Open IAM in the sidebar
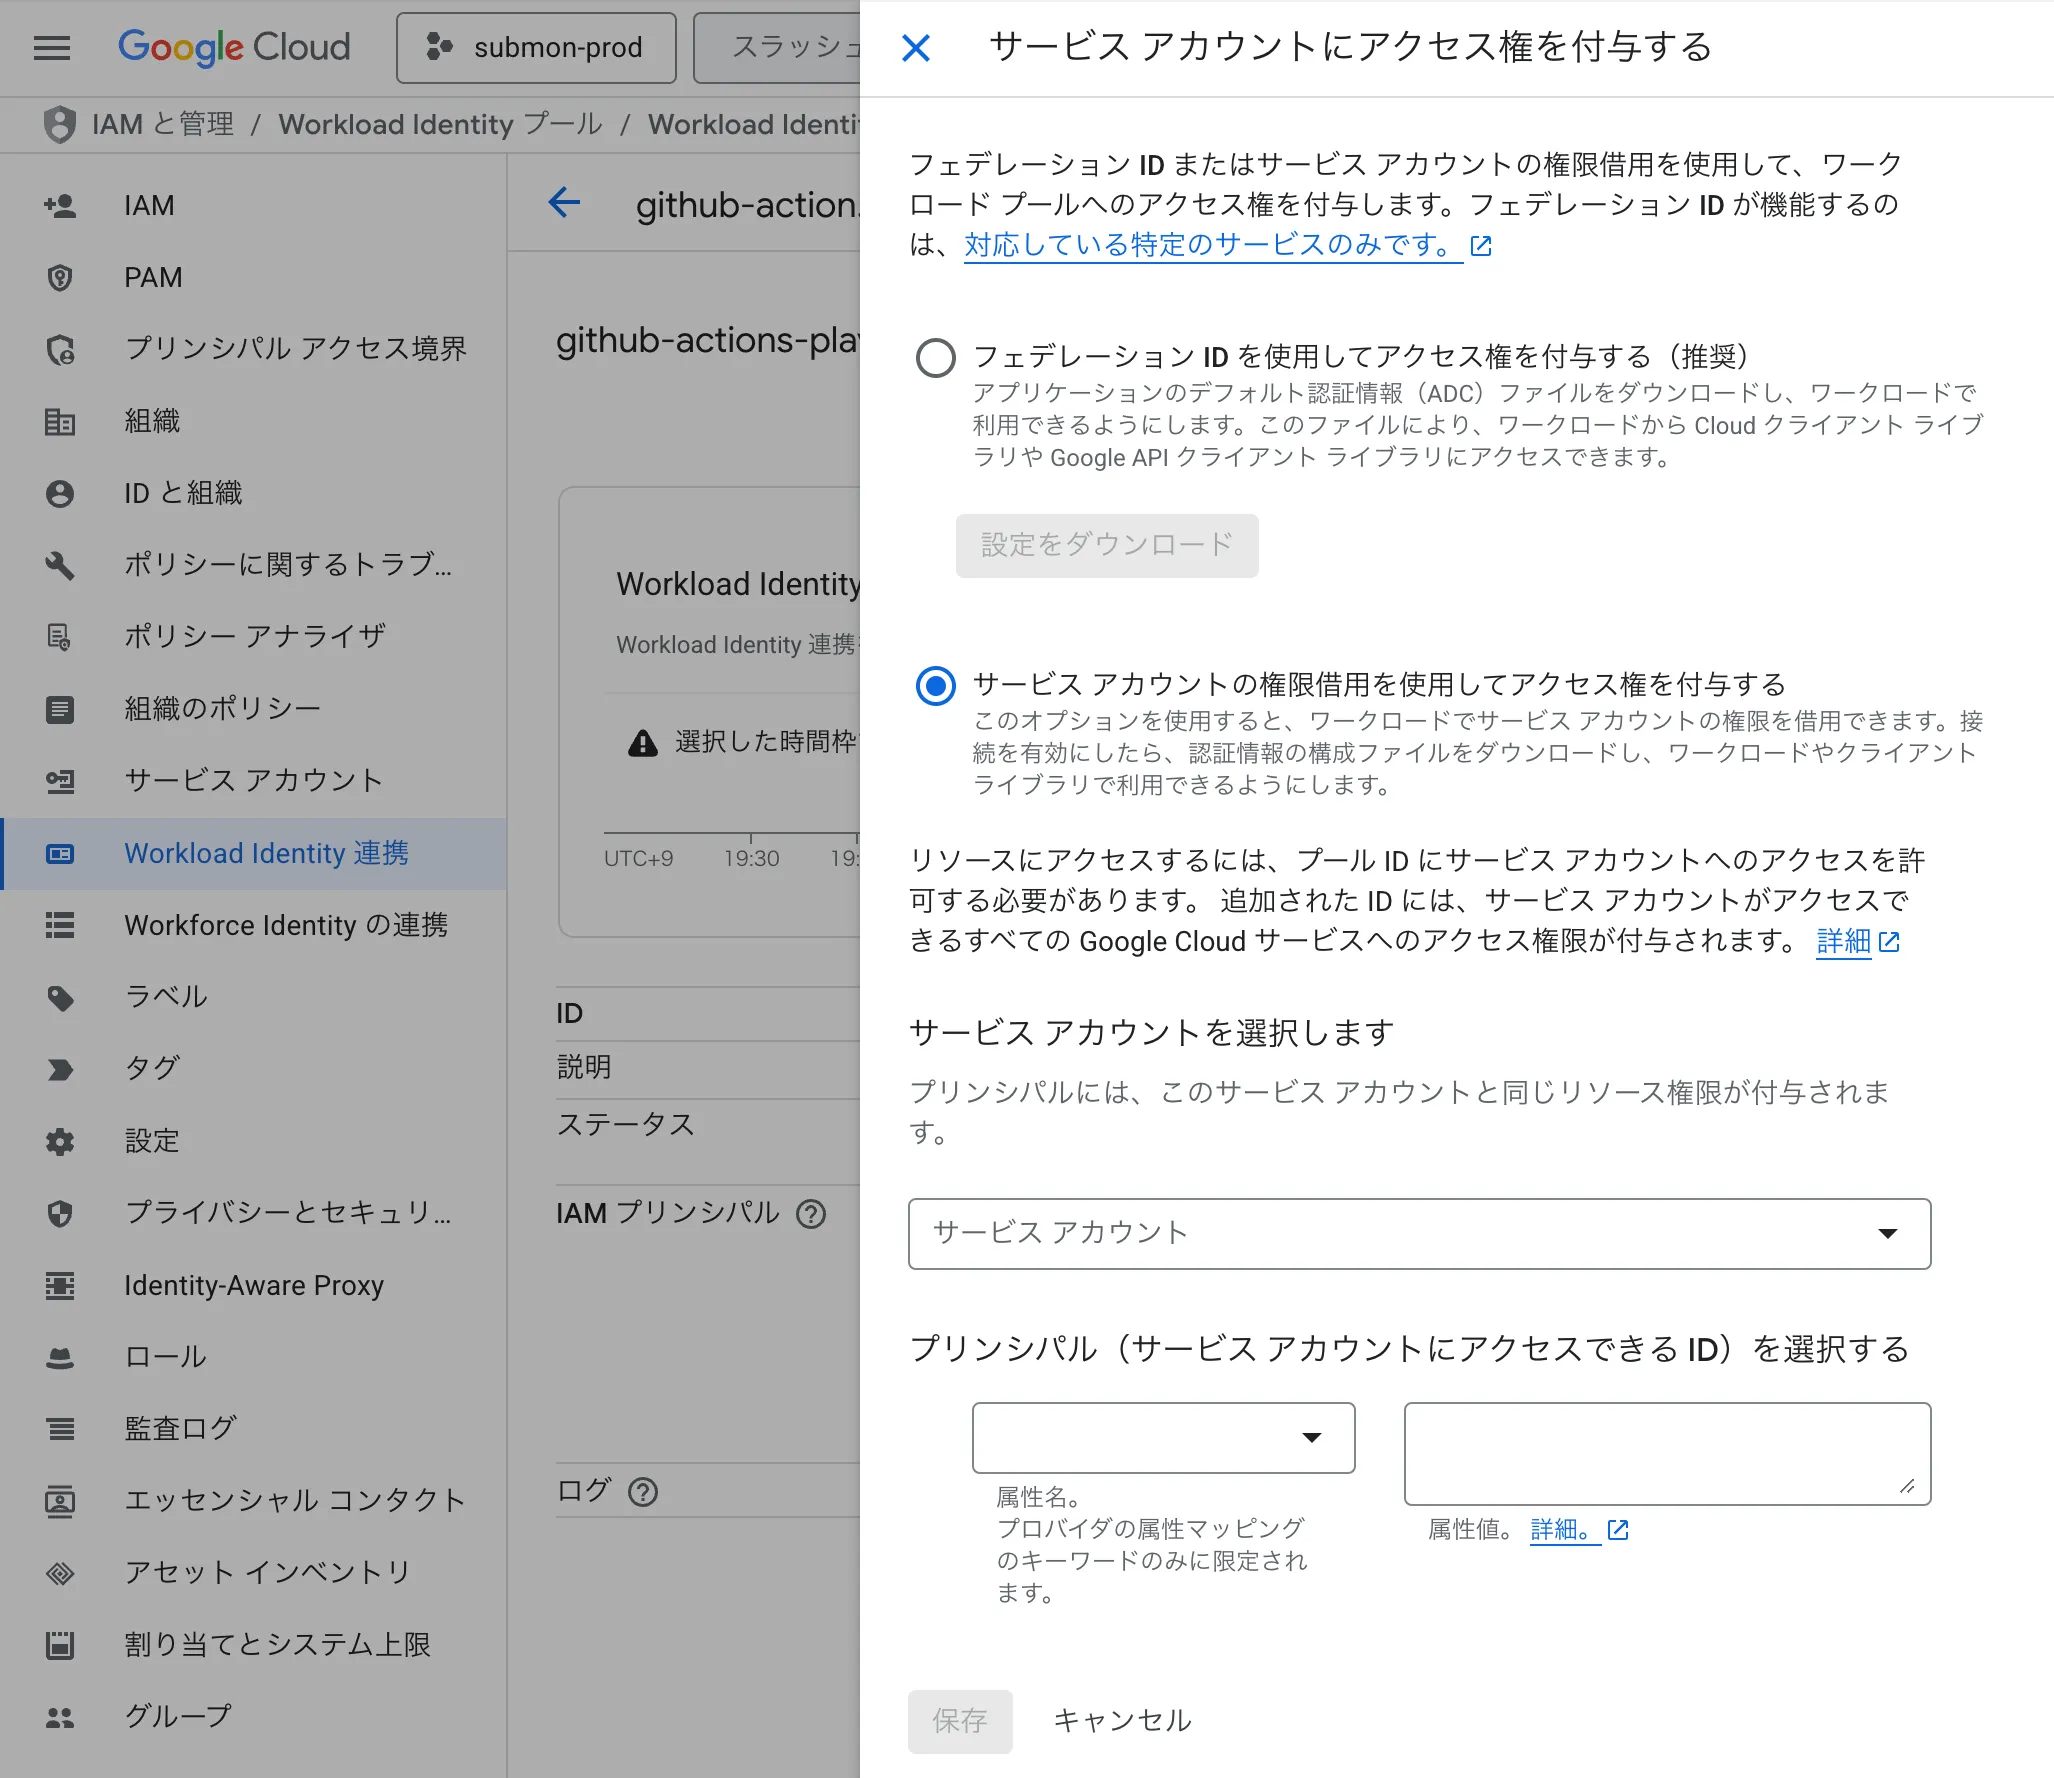The image size is (2054, 1778). click(253, 206)
